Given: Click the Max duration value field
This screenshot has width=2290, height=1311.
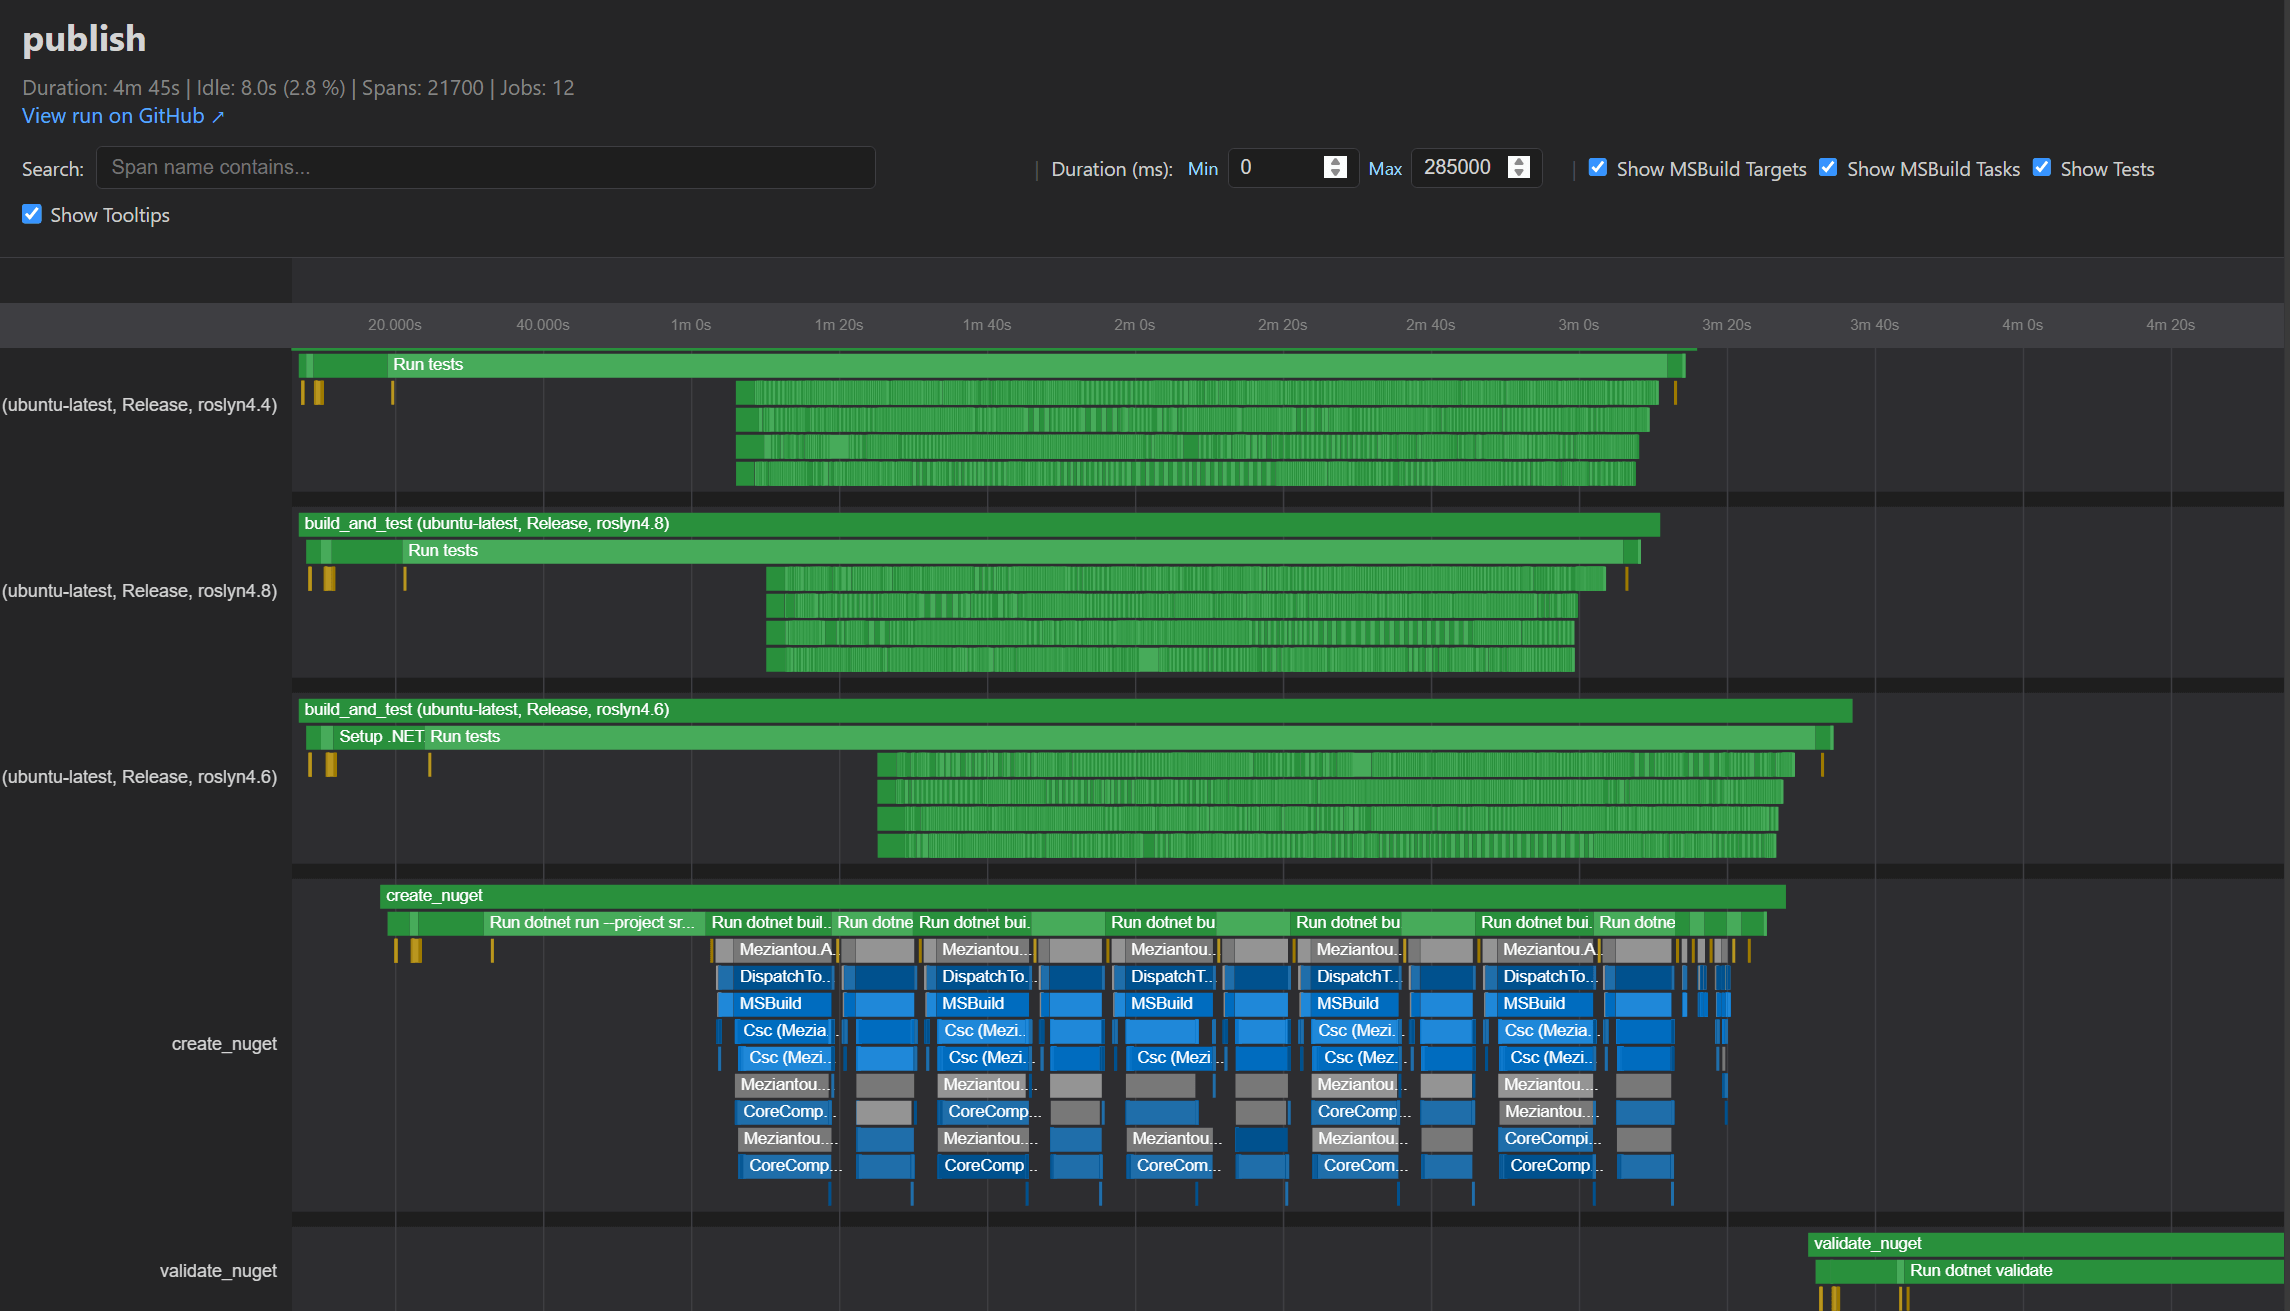Looking at the screenshot, I should coord(1458,168).
